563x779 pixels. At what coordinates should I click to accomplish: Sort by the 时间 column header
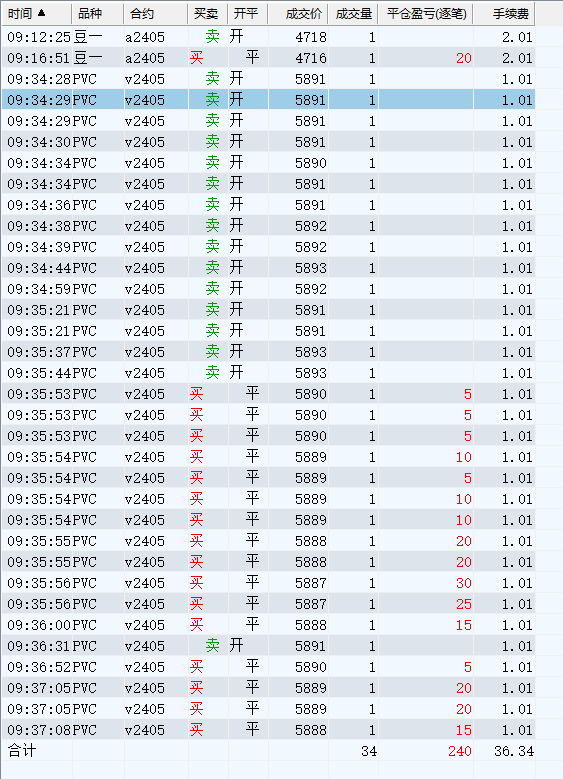click(x=36, y=14)
